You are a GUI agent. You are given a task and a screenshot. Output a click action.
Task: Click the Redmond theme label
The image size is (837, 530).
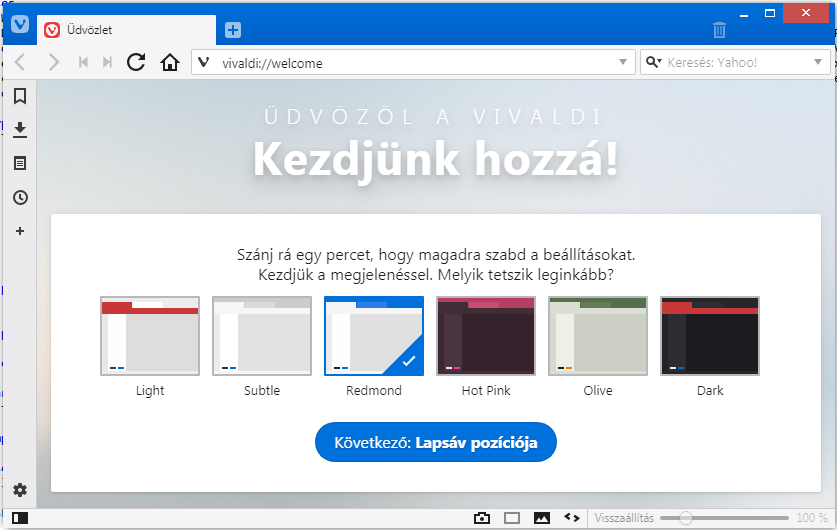point(374,391)
